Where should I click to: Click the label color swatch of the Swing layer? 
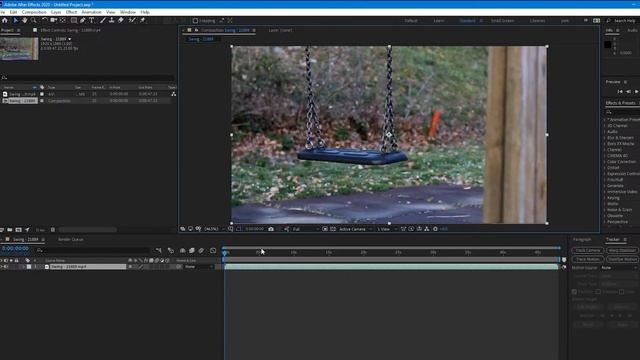29,267
